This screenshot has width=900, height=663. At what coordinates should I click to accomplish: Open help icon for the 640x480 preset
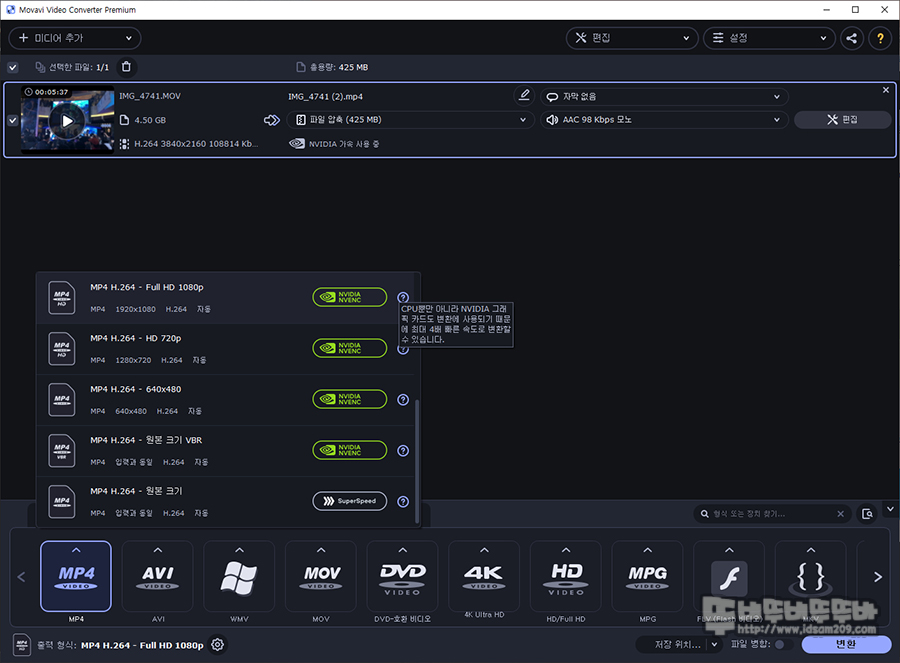403,400
